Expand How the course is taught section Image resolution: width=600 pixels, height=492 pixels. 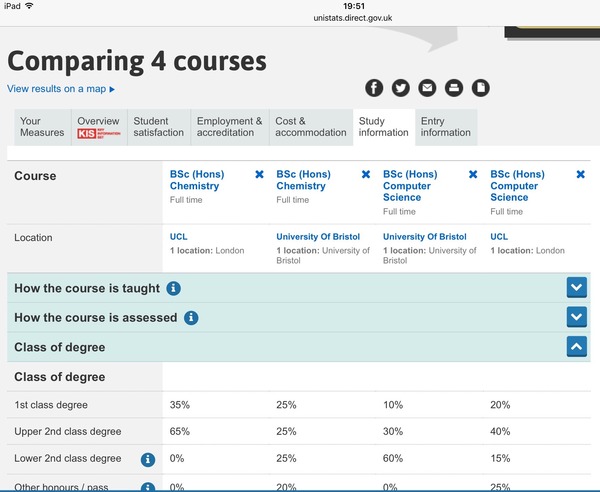pos(577,287)
